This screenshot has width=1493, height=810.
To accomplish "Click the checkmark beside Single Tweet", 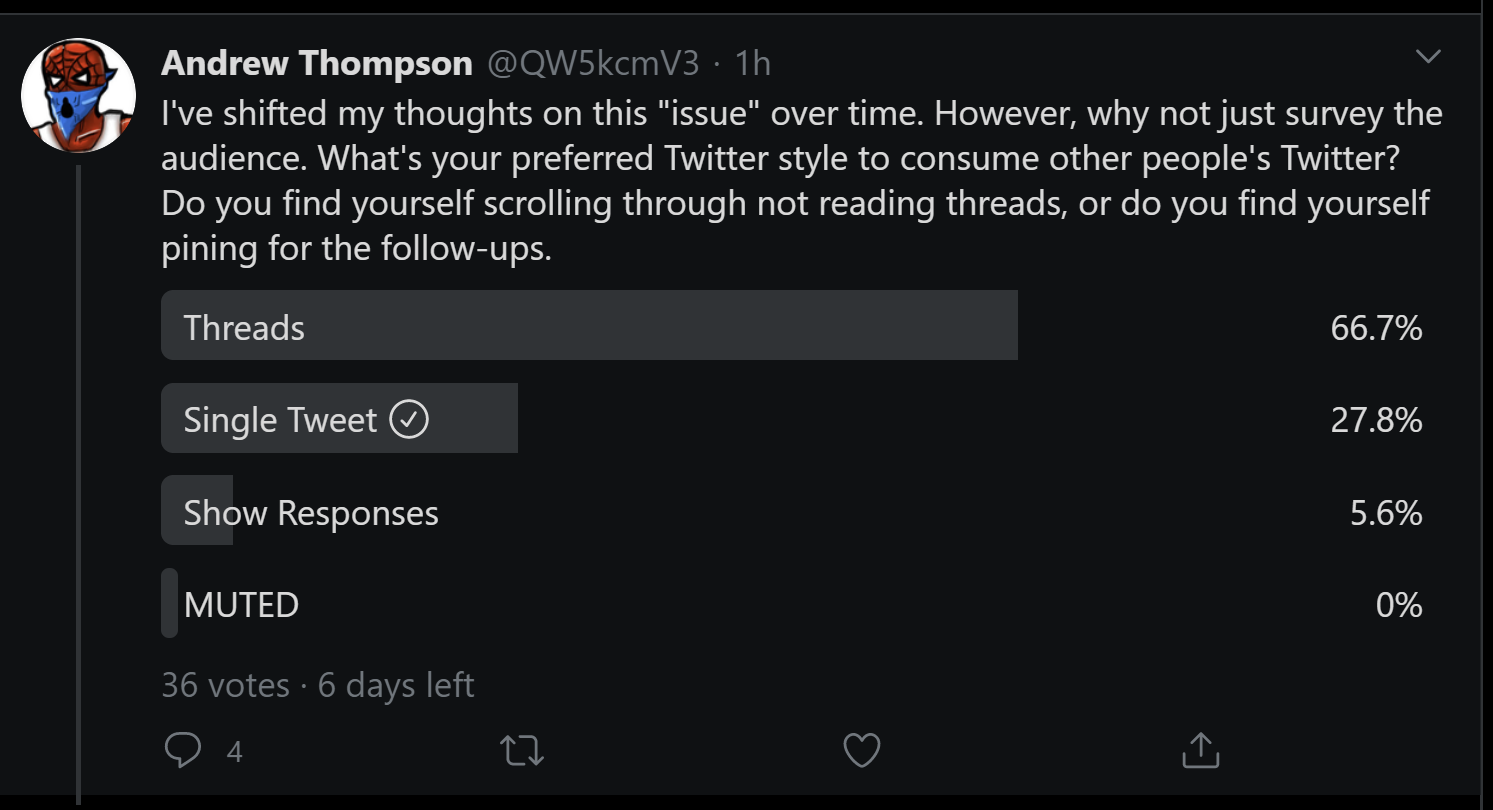I will pyautogui.click(x=408, y=420).
